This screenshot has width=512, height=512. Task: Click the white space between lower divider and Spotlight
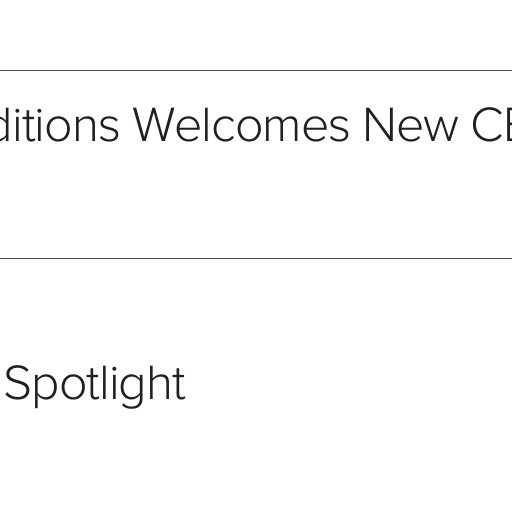pyautogui.click(x=256, y=310)
